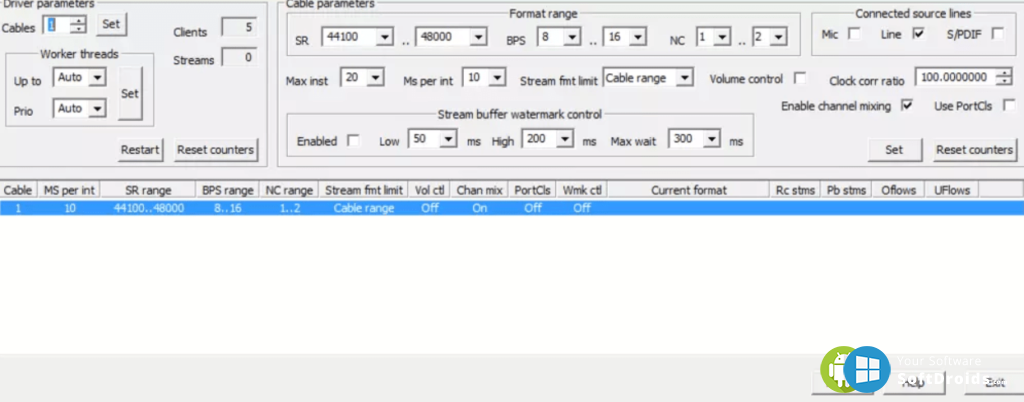Enable stream buffer watermark control
This screenshot has width=1024, height=402.
click(x=352, y=141)
